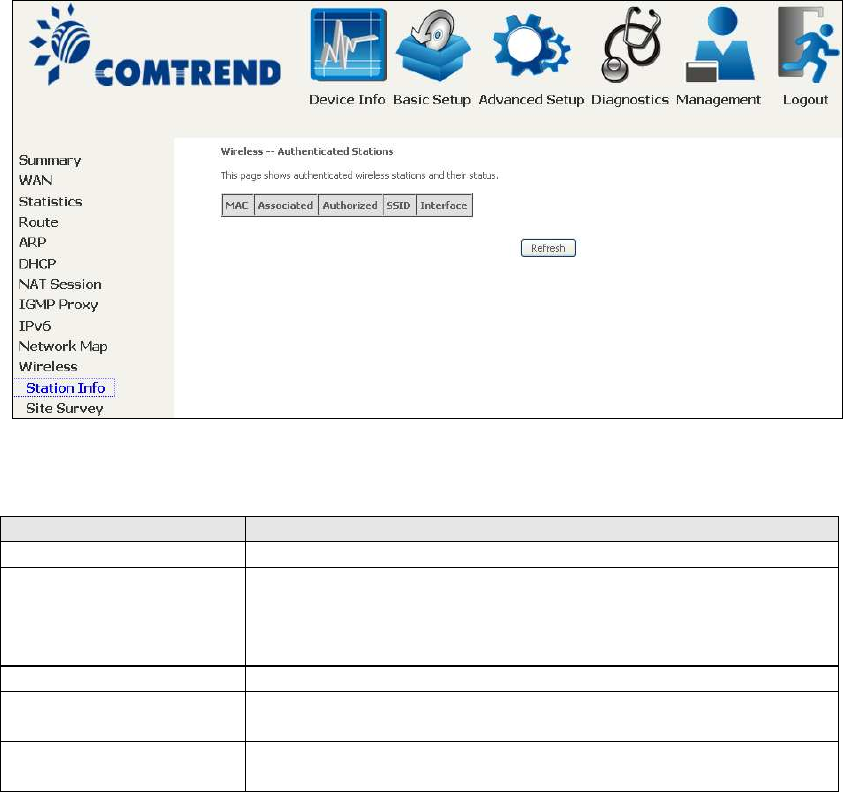Open the Advanced Setup gears icon
Image resolution: width=843 pixels, height=792 pixels.
pyautogui.click(x=532, y=45)
